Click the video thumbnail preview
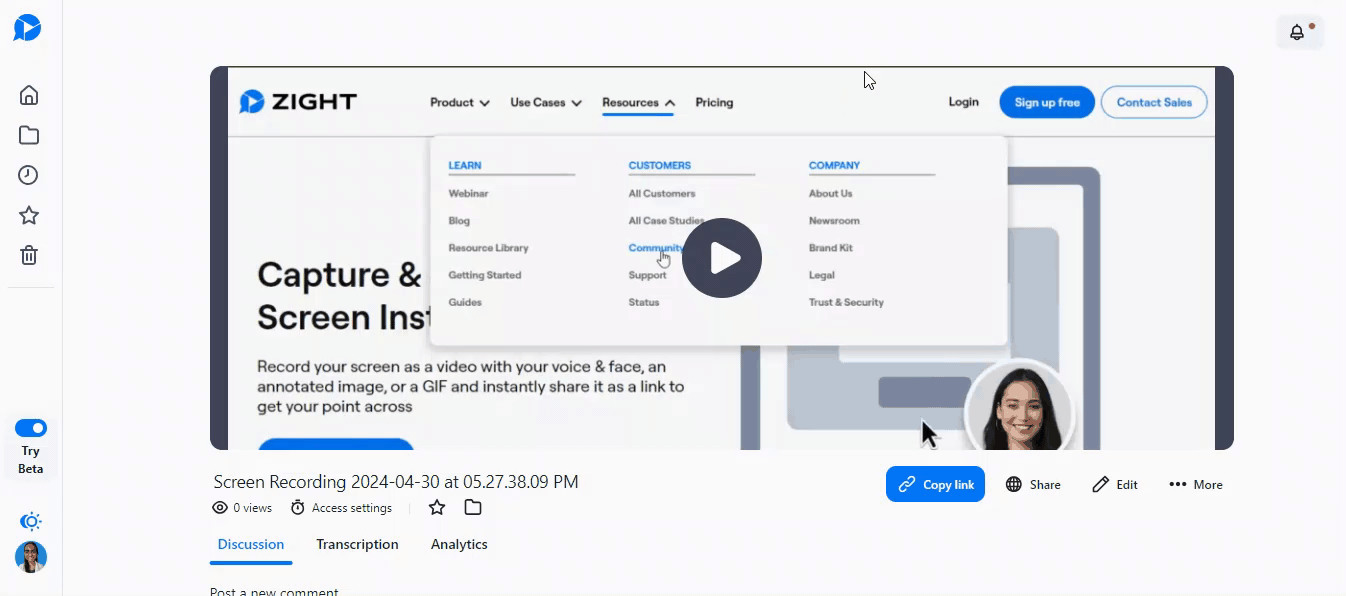This screenshot has height=596, width=1346. click(x=722, y=258)
